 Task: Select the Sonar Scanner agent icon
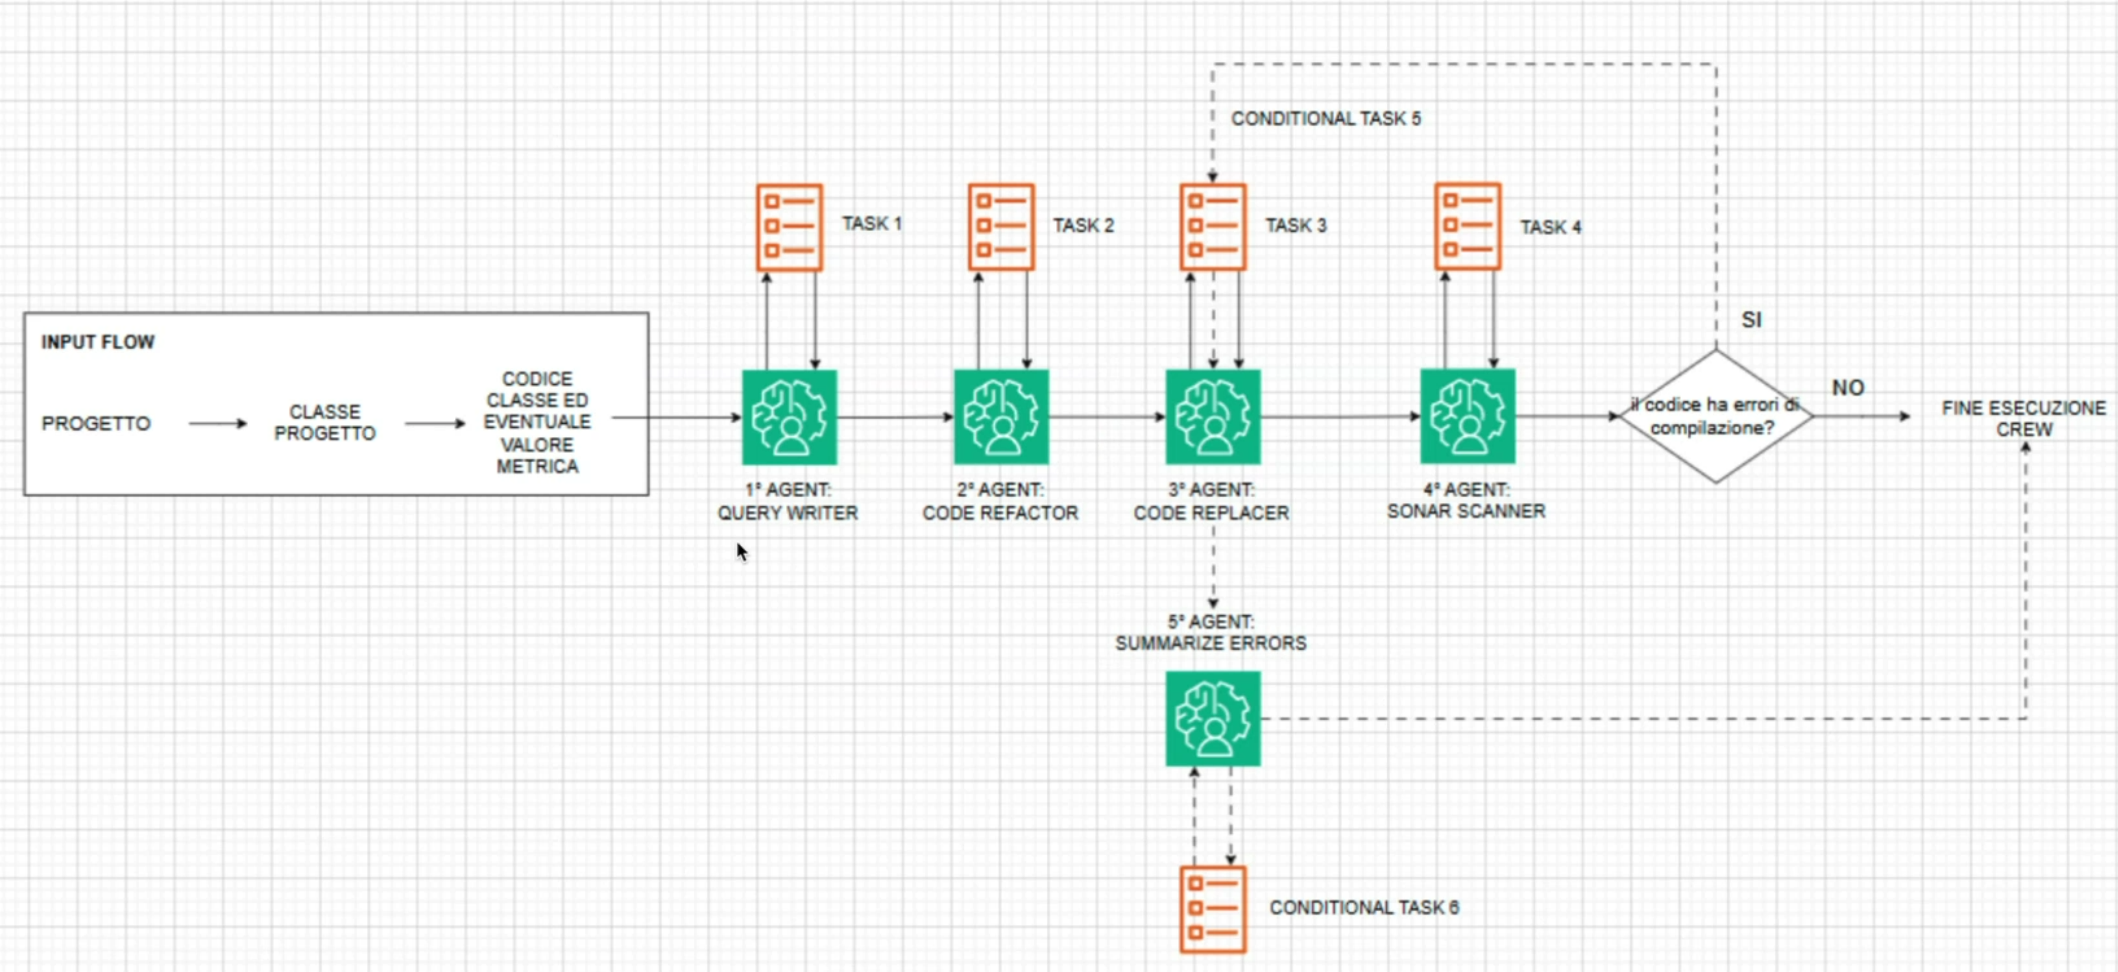coord(1468,416)
